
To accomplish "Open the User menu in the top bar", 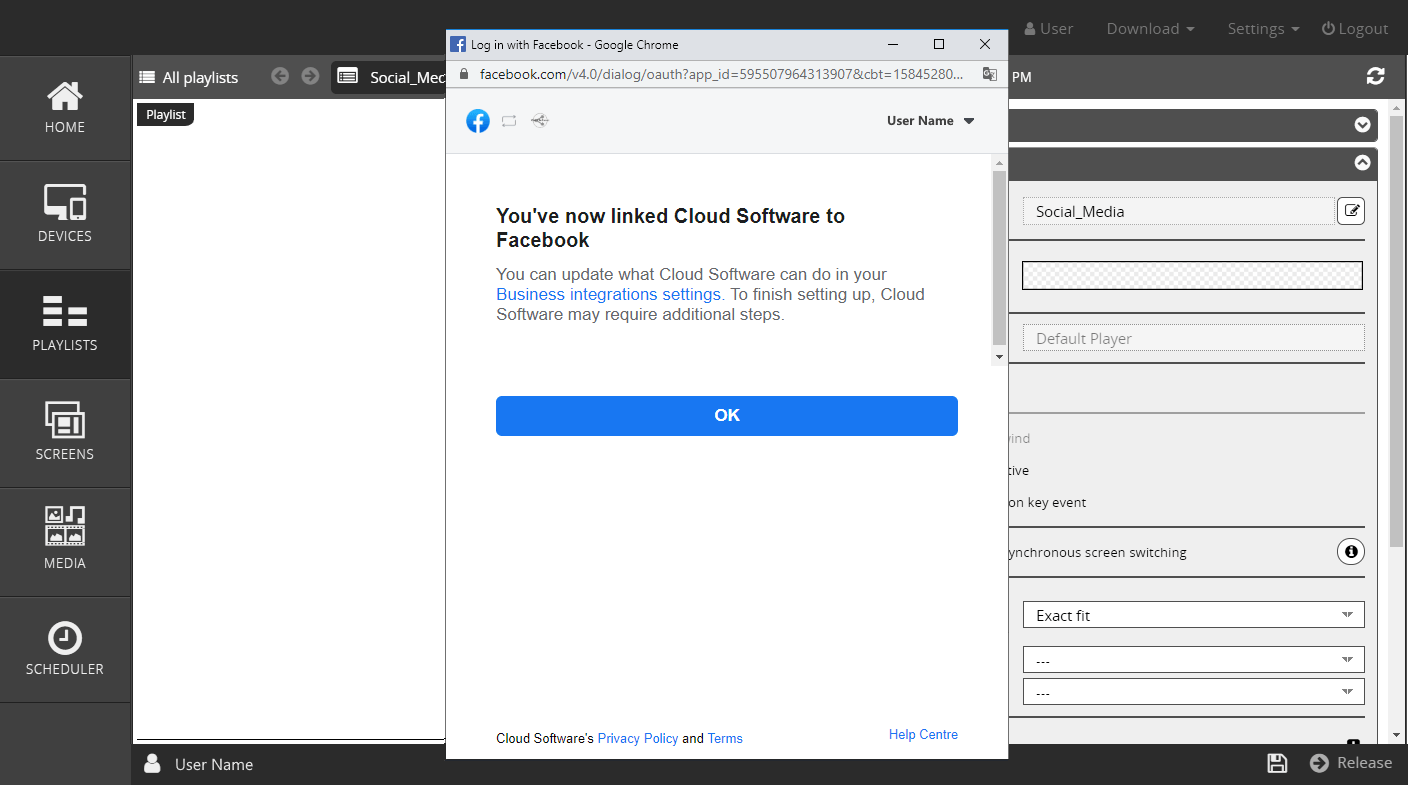I will pyautogui.click(x=1049, y=29).
